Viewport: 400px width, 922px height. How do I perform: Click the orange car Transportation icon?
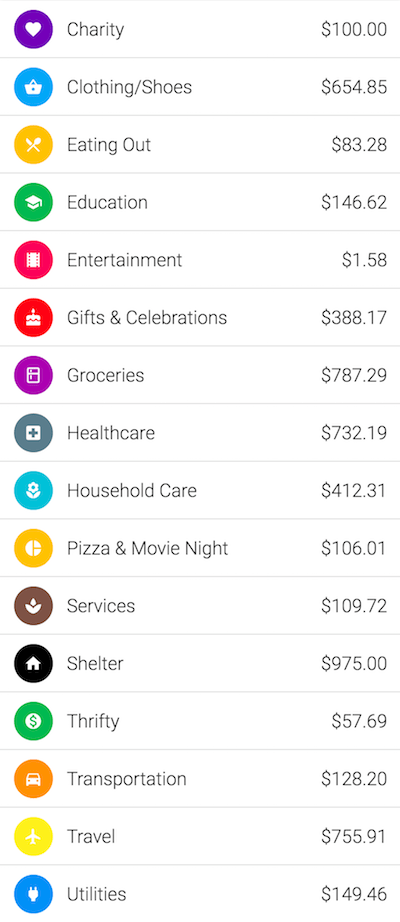coord(34,779)
